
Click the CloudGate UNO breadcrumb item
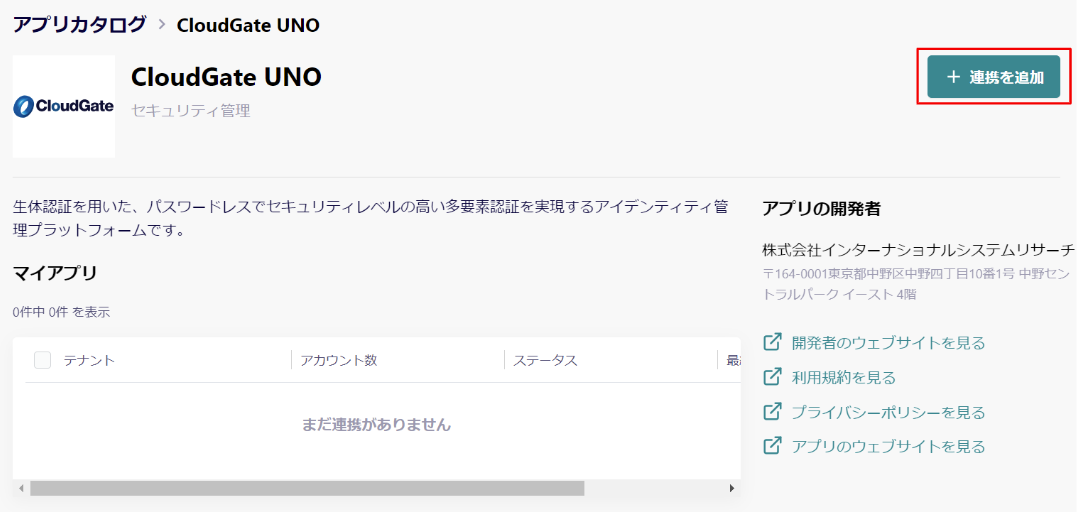tap(248, 25)
